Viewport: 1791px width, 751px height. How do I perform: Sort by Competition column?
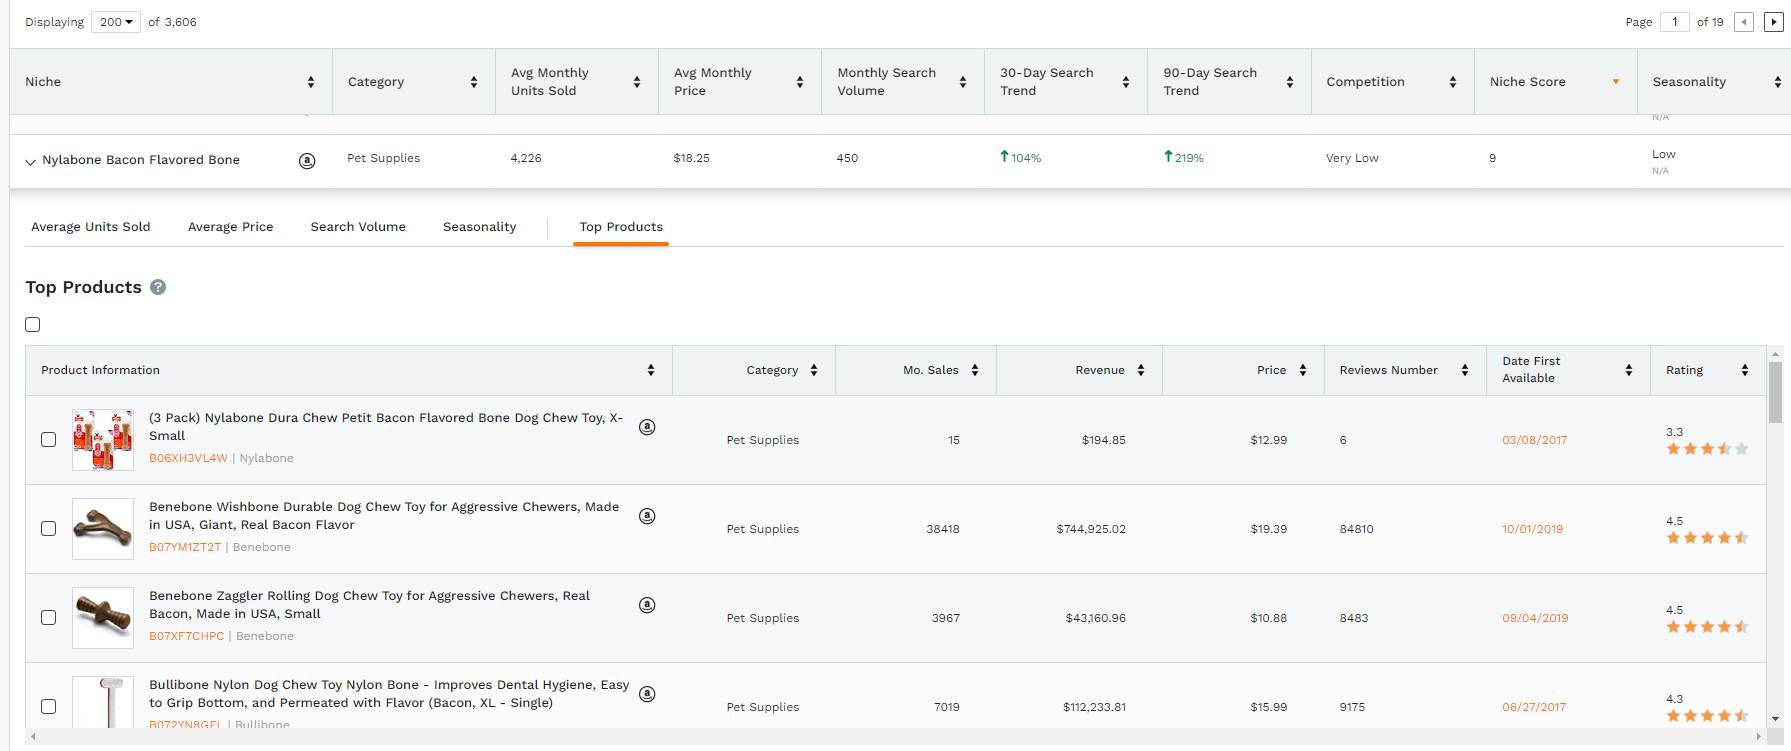[1453, 82]
